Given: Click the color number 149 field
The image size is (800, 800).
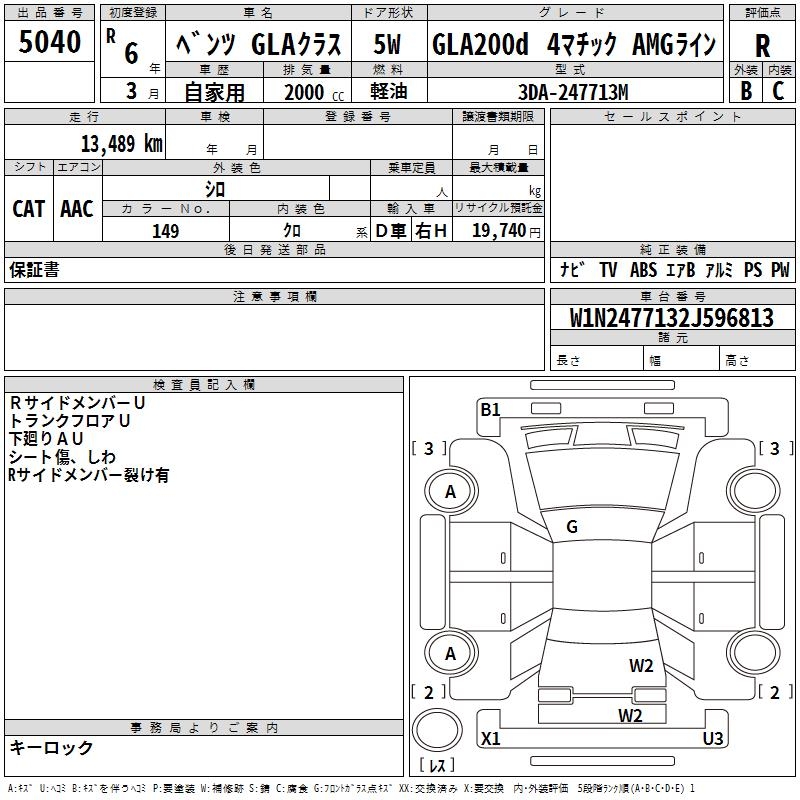Looking at the screenshot, I should (x=165, y=231).
